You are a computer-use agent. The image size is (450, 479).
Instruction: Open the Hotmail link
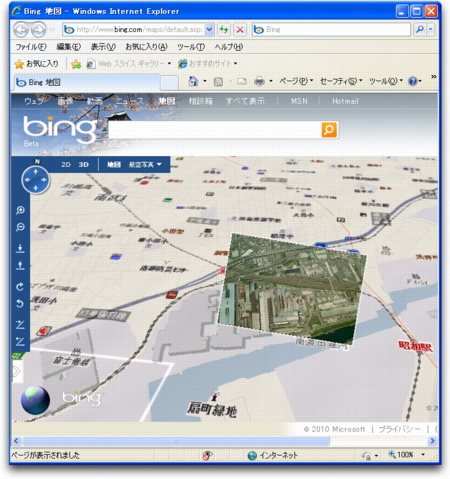pos(345,101)
